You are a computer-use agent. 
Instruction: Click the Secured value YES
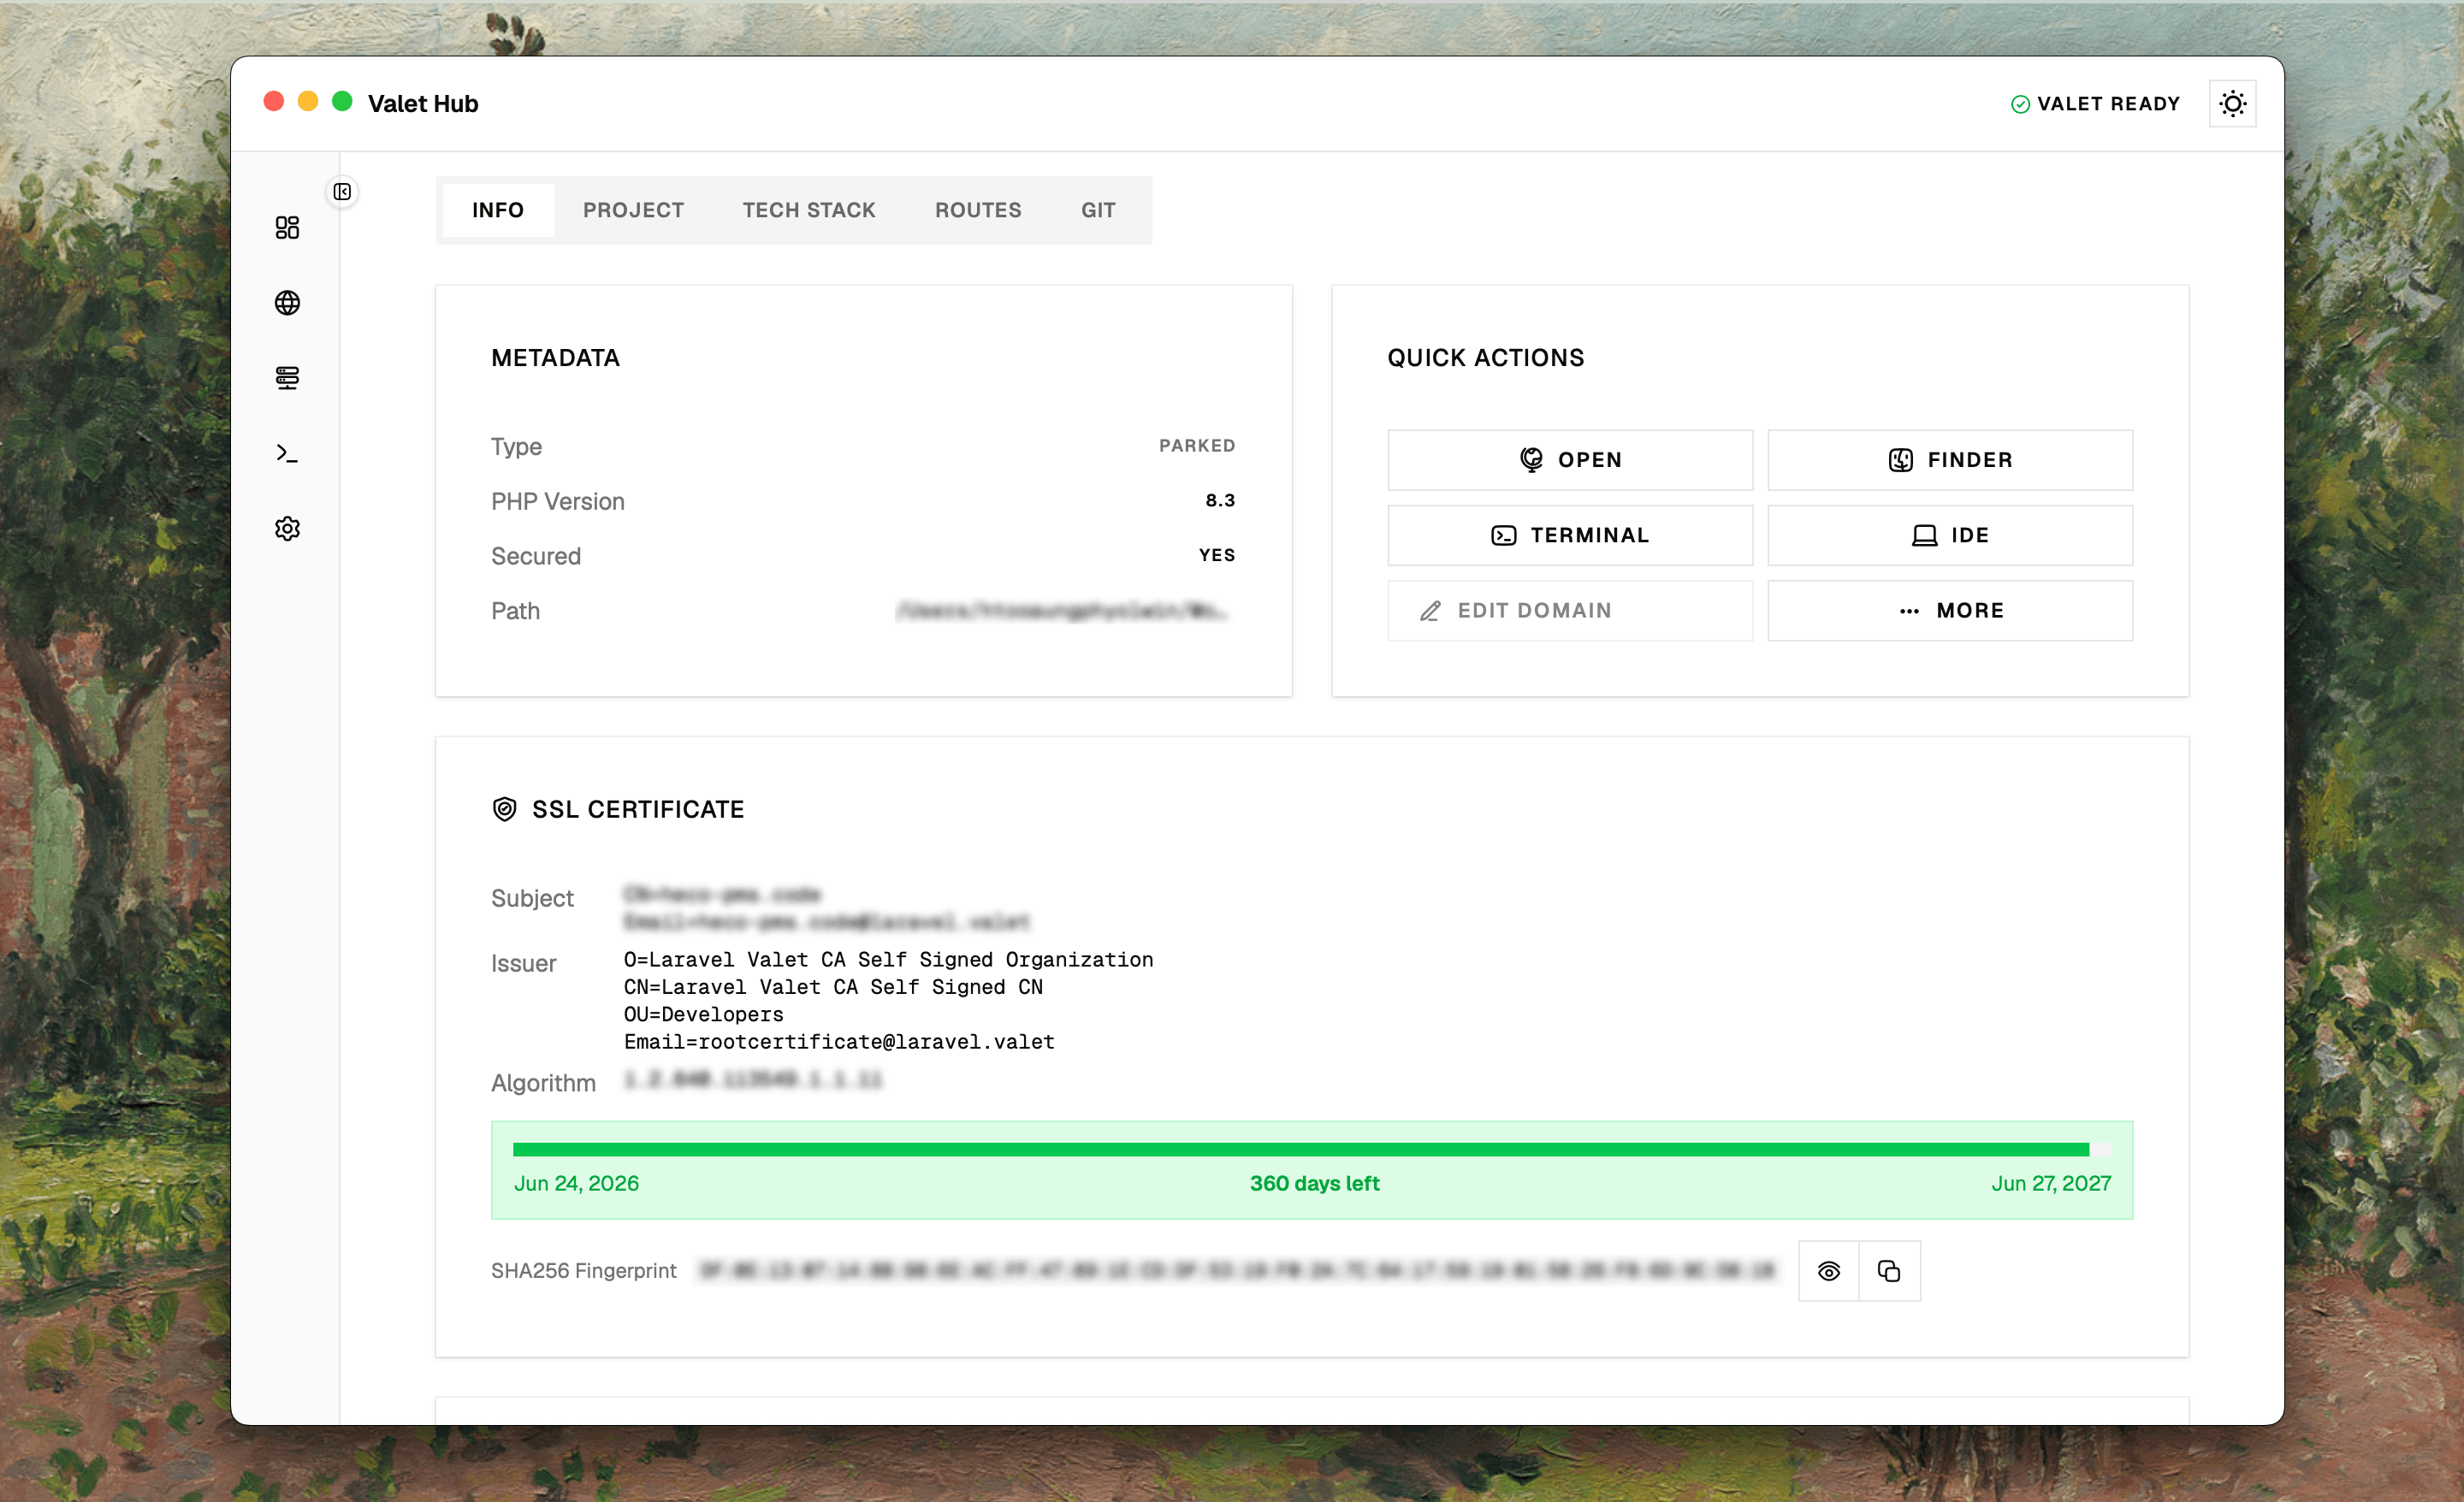pyautogui.click(x=1217, y=555)
